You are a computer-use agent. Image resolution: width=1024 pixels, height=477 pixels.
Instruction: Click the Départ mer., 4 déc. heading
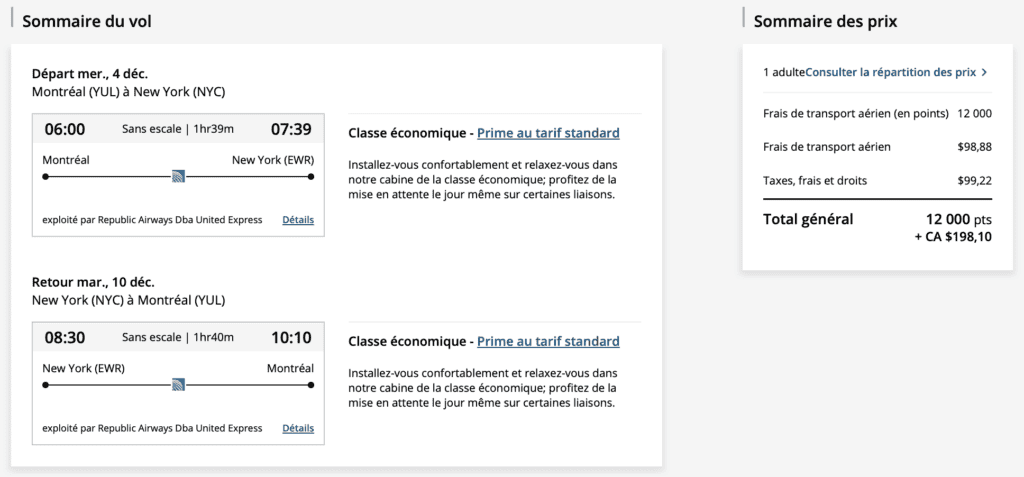coord(90,73)
